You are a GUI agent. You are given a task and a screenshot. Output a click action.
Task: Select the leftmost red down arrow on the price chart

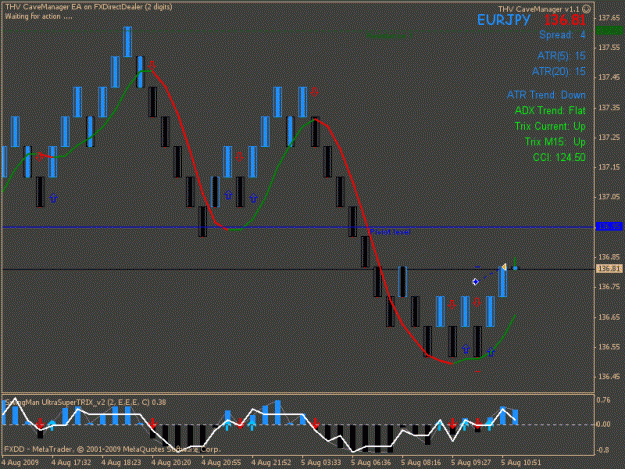(x=39, y=157)
